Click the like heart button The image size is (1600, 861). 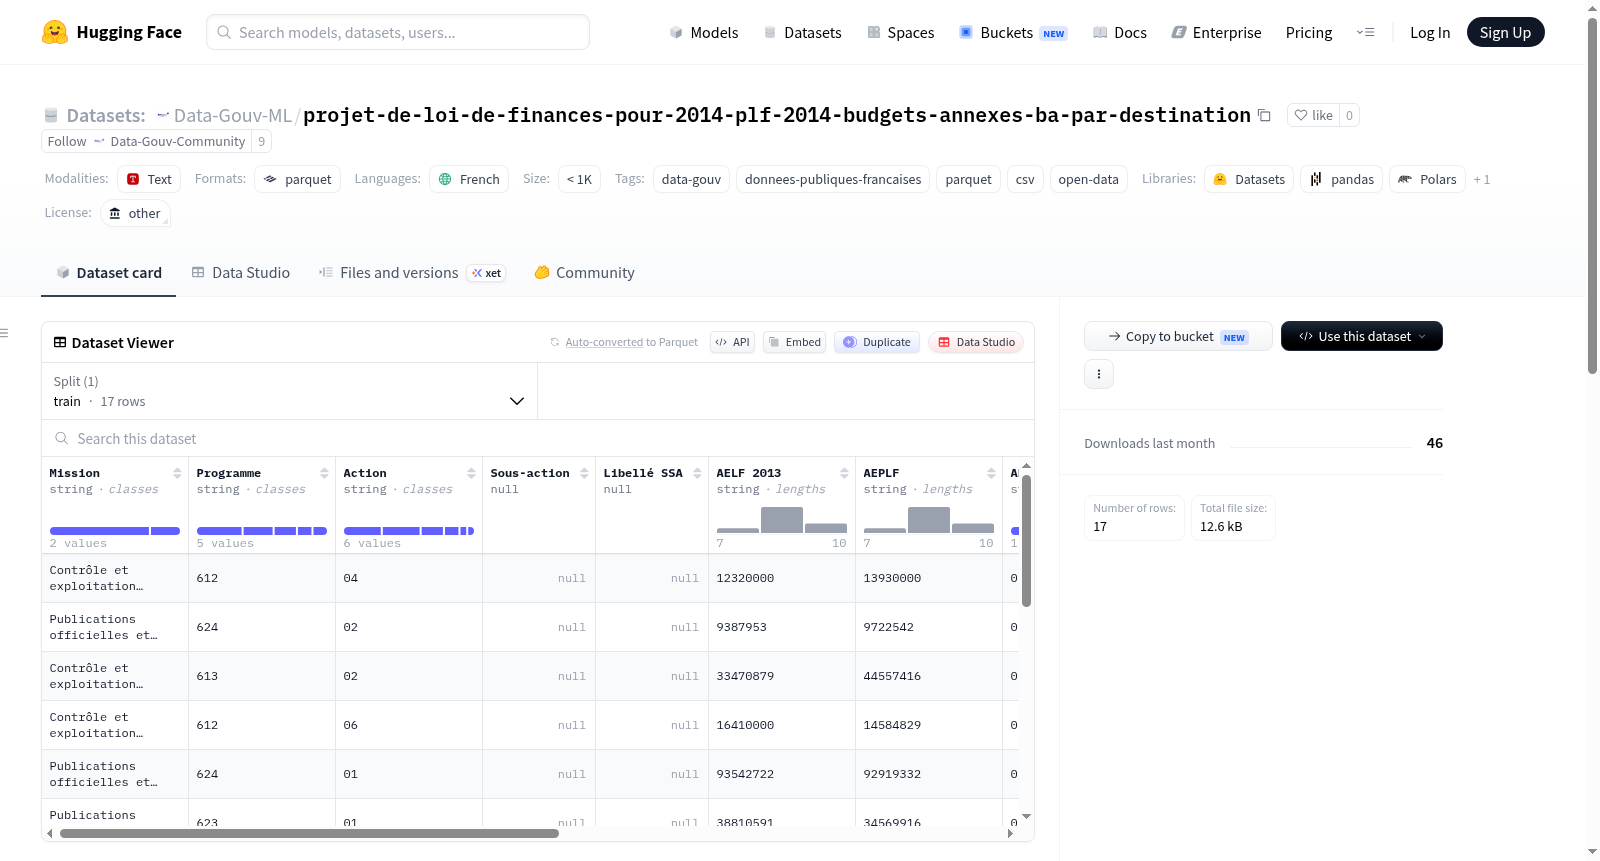(1313, 115)
